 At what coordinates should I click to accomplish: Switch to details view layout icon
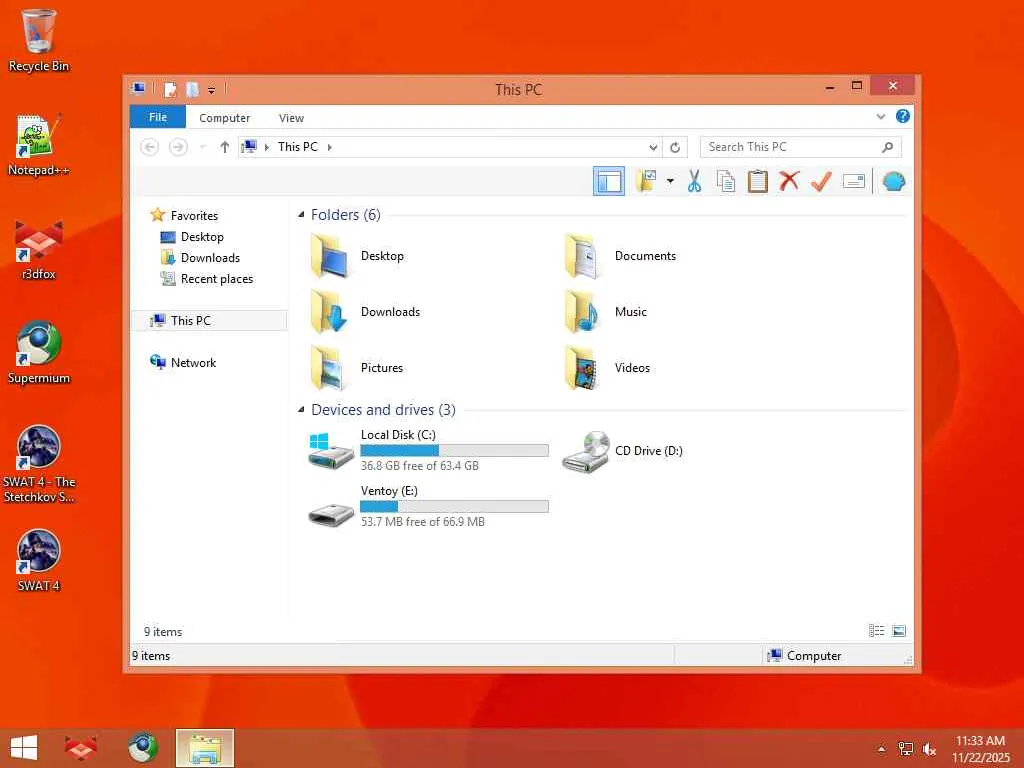coord(876,631)
